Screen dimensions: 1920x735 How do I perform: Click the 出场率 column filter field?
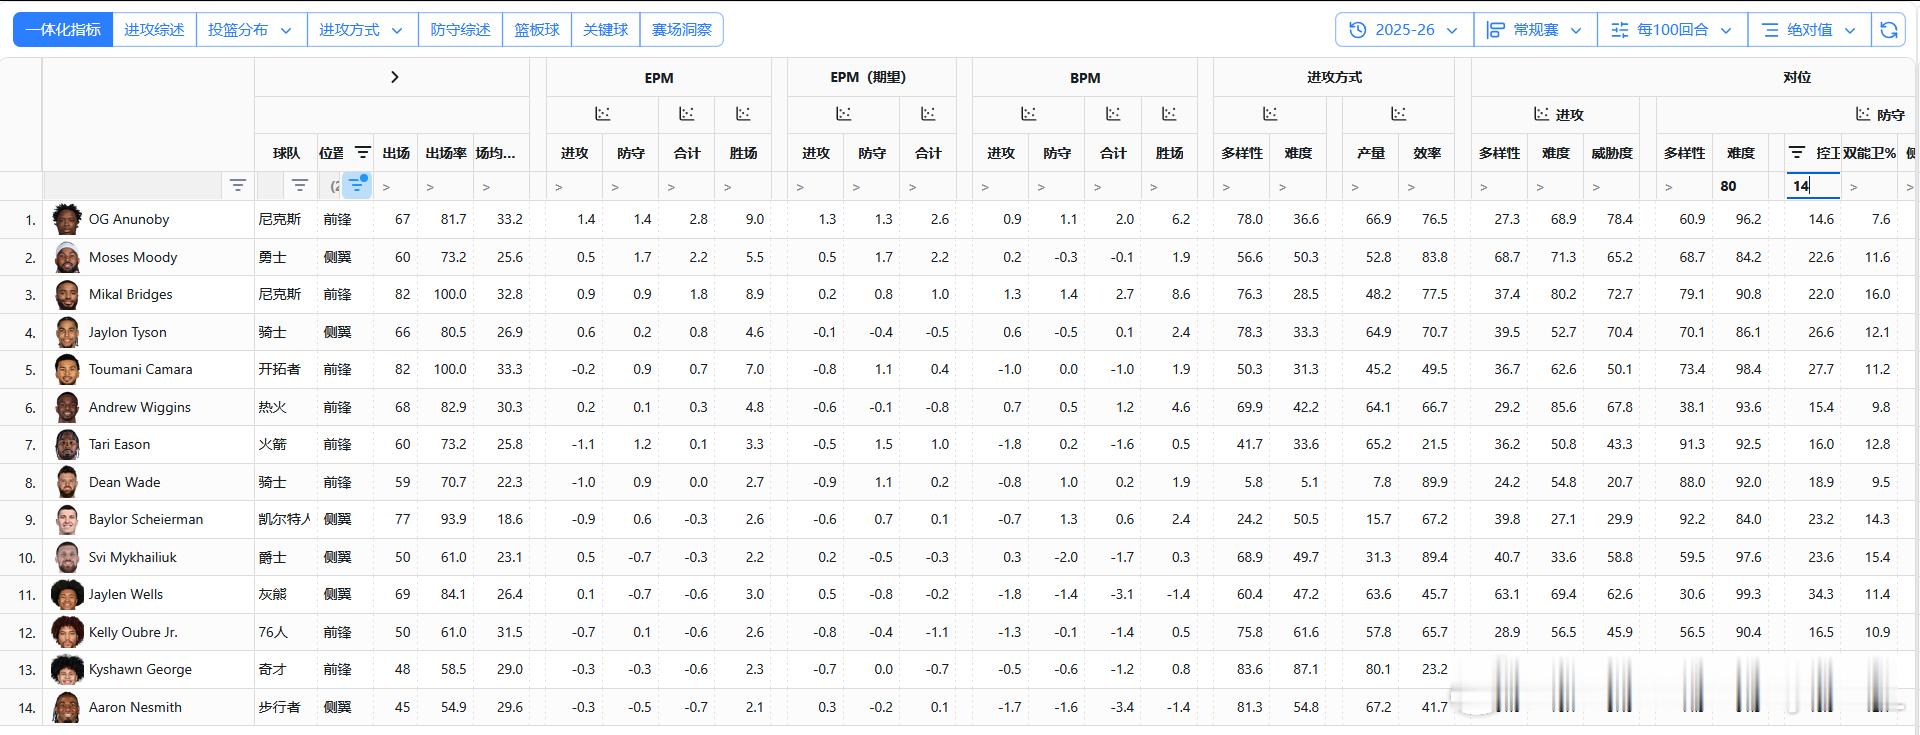tap(446, 186)
